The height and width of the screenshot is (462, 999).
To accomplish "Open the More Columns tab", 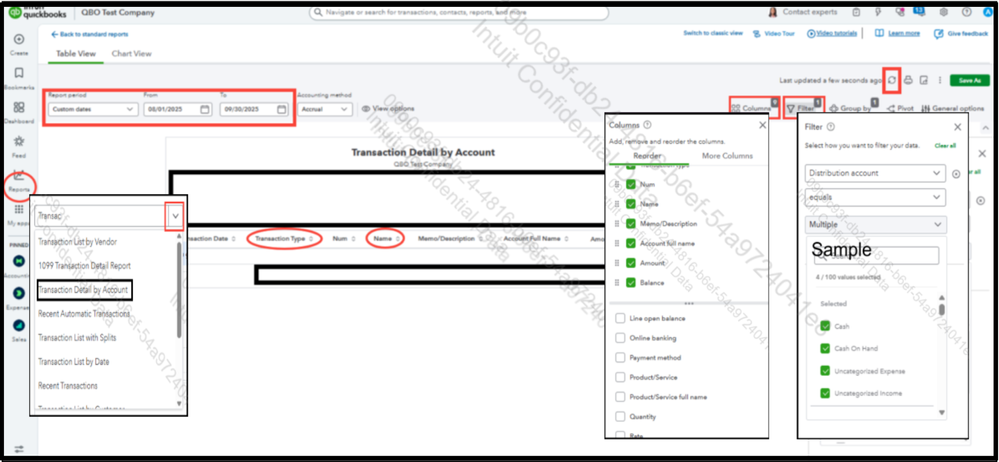I will tap(727, 156).
